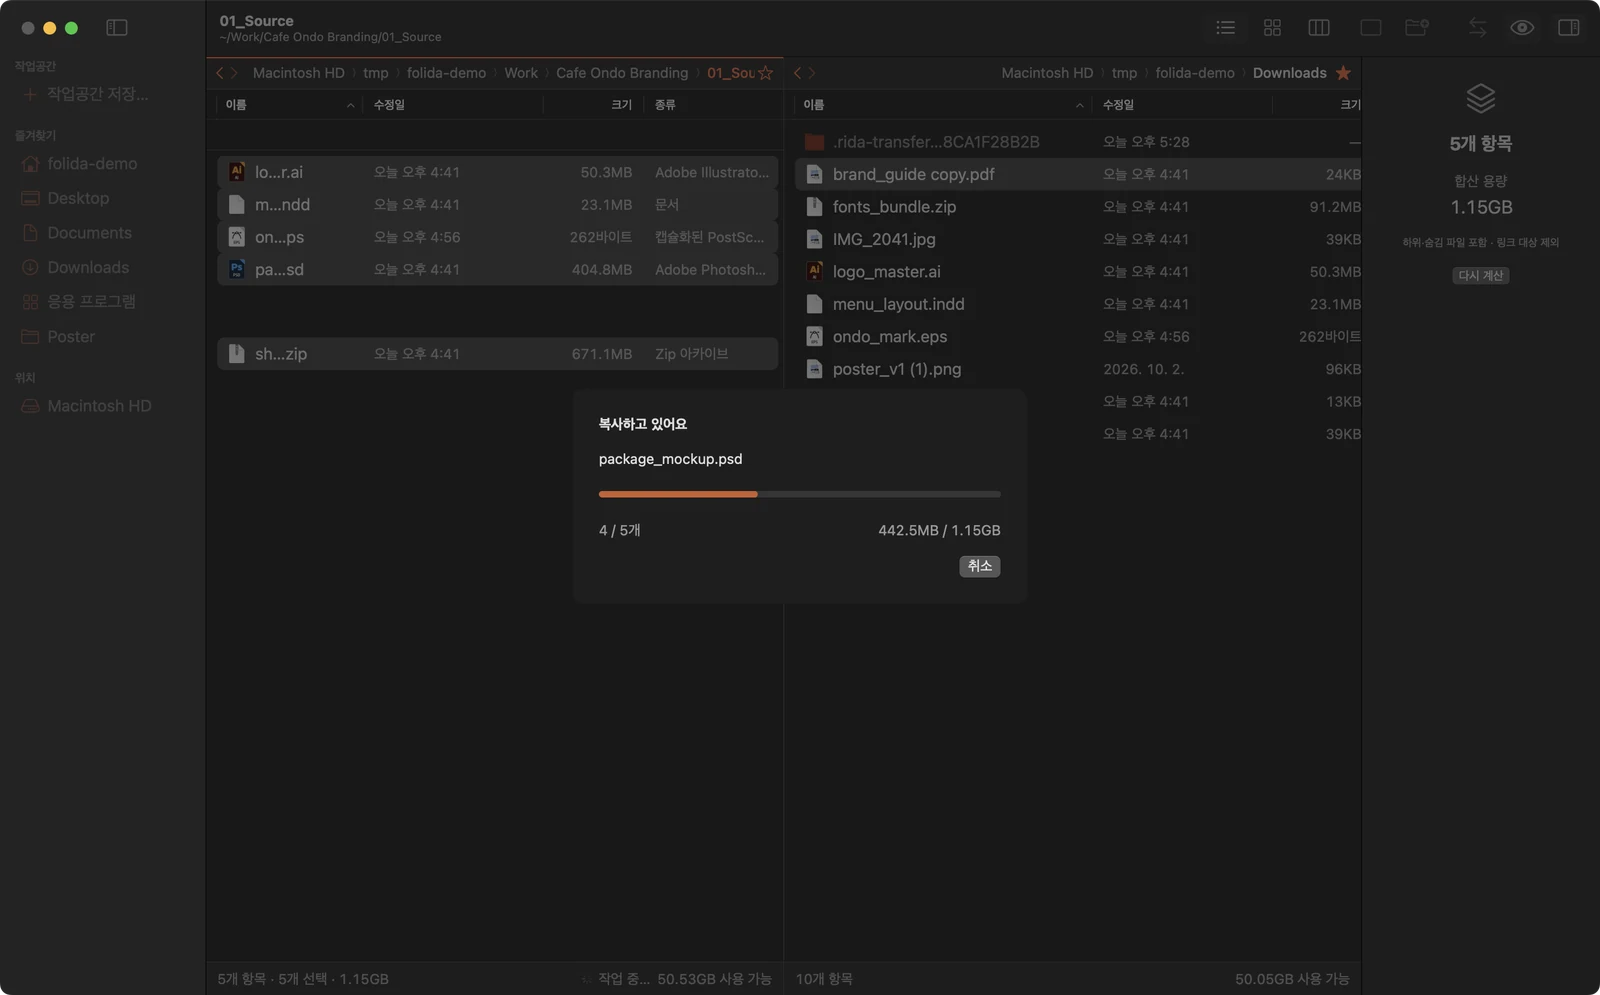The image size is (1600, 995).
Task: Click the copy progress bar
Action: 799,494
